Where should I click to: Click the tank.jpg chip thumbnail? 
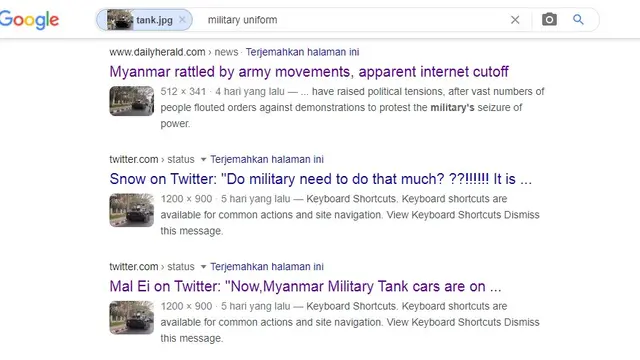120,20
